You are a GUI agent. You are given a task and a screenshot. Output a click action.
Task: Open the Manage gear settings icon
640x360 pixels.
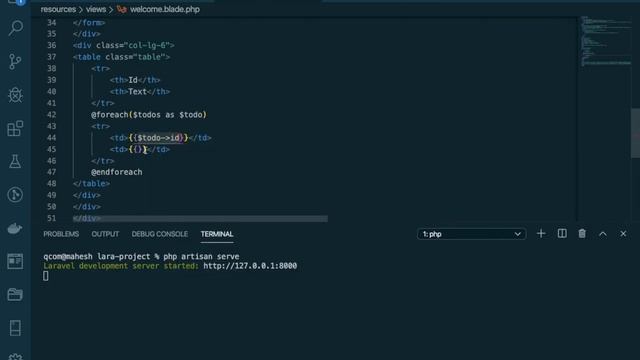pos(16,357)
